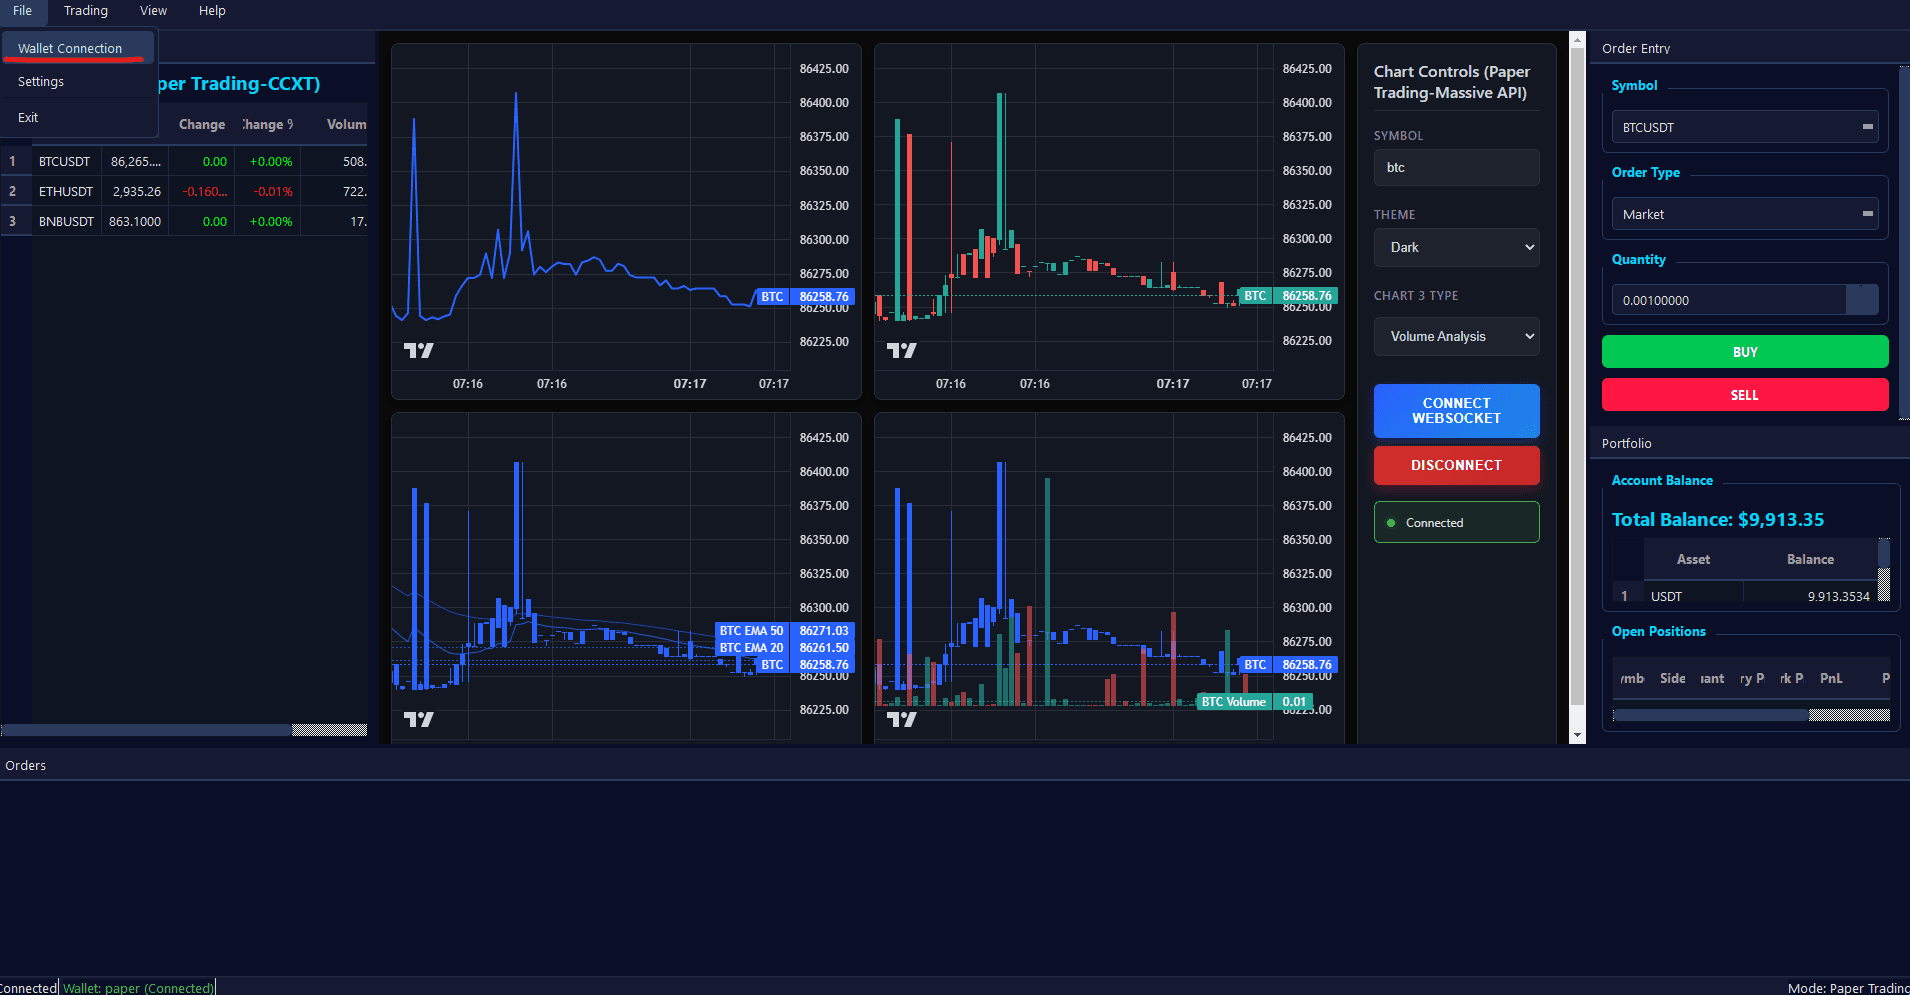Viewport: 1910px width, 995px height.
Task: Click TradingView logo in the EMA chart
Action: (418, 719)
